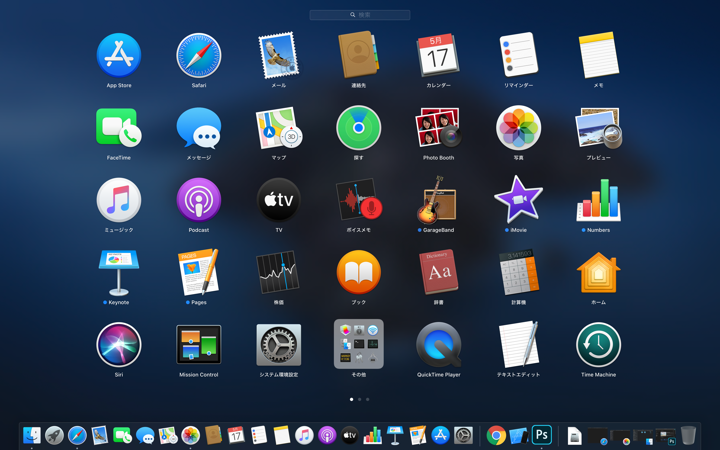
Task: Open Mail from the Dock
Action: click(x=100, y=435)
